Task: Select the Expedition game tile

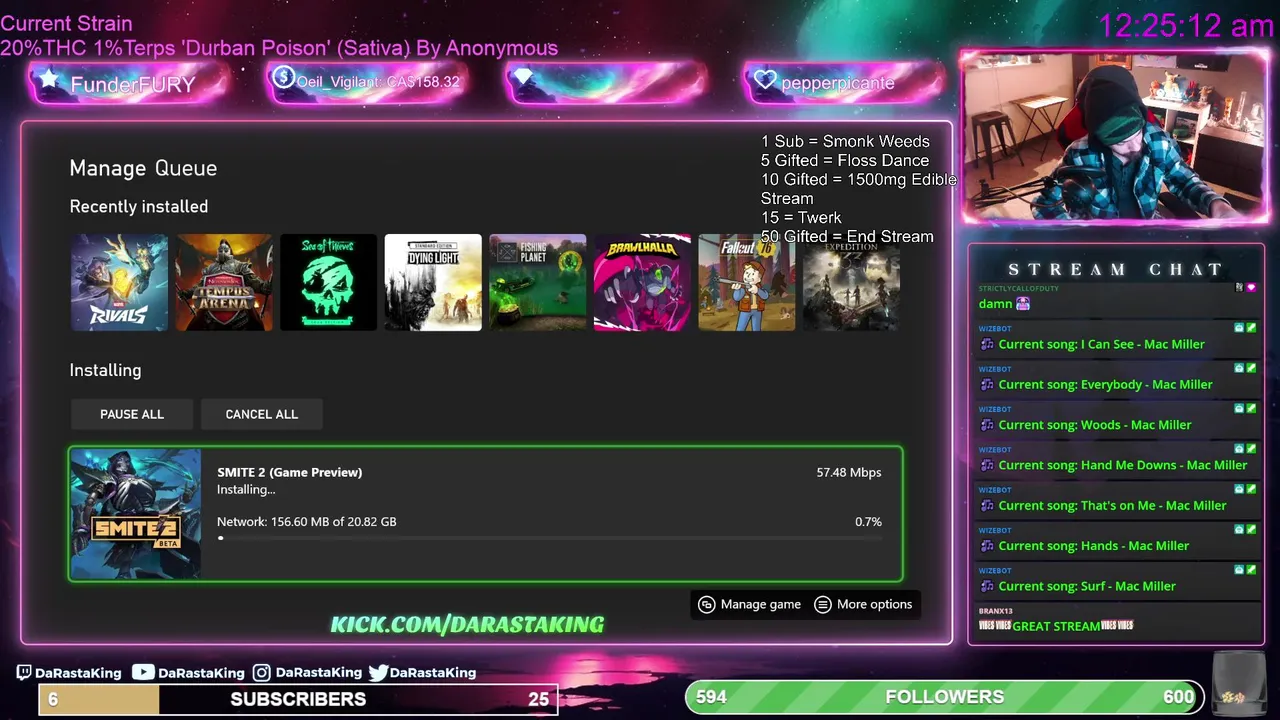Action: click(851, 282)
